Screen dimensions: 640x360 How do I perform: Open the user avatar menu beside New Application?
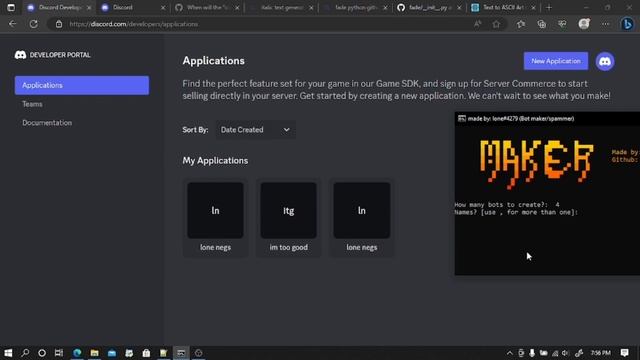pyautogui.click(x=605, y=61)
